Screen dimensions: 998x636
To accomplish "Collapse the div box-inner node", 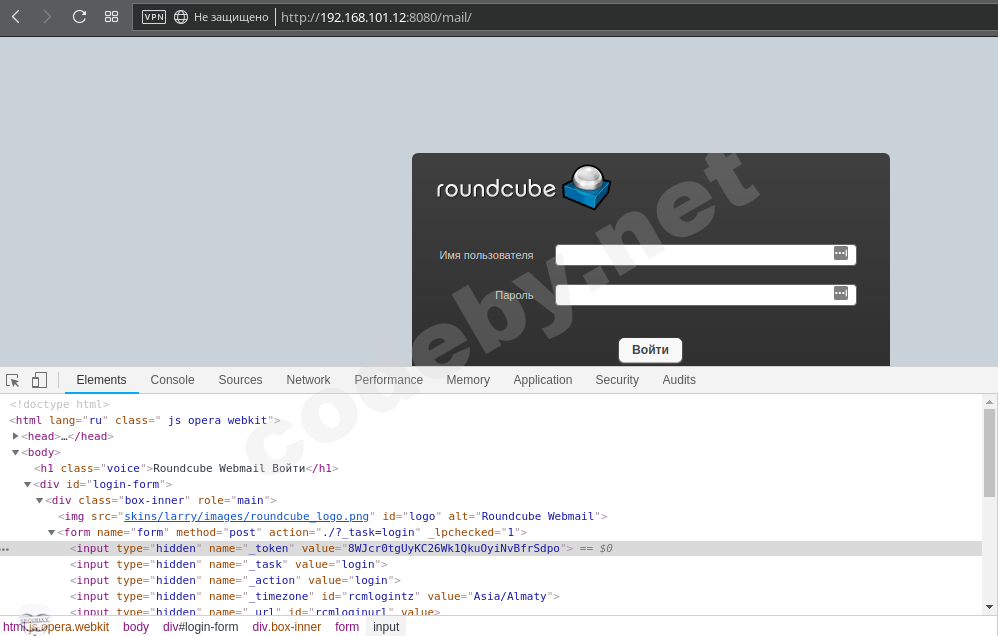I will coord(39,500).
